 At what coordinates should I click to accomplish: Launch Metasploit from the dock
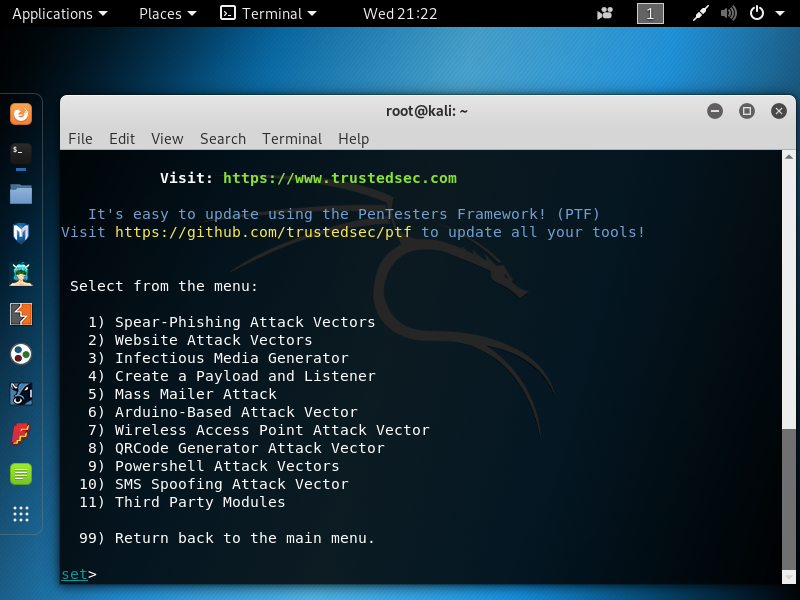[x=21, y=234]
